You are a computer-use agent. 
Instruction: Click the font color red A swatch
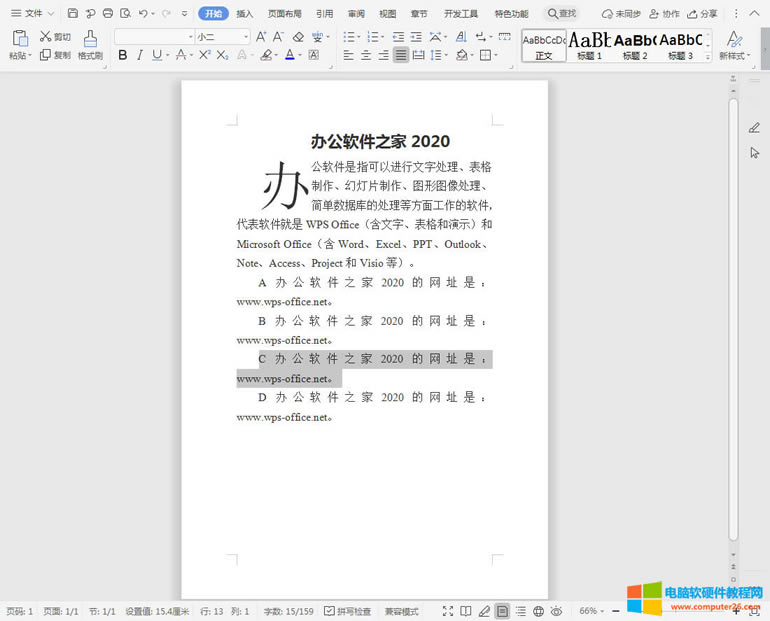pos(289,55)
